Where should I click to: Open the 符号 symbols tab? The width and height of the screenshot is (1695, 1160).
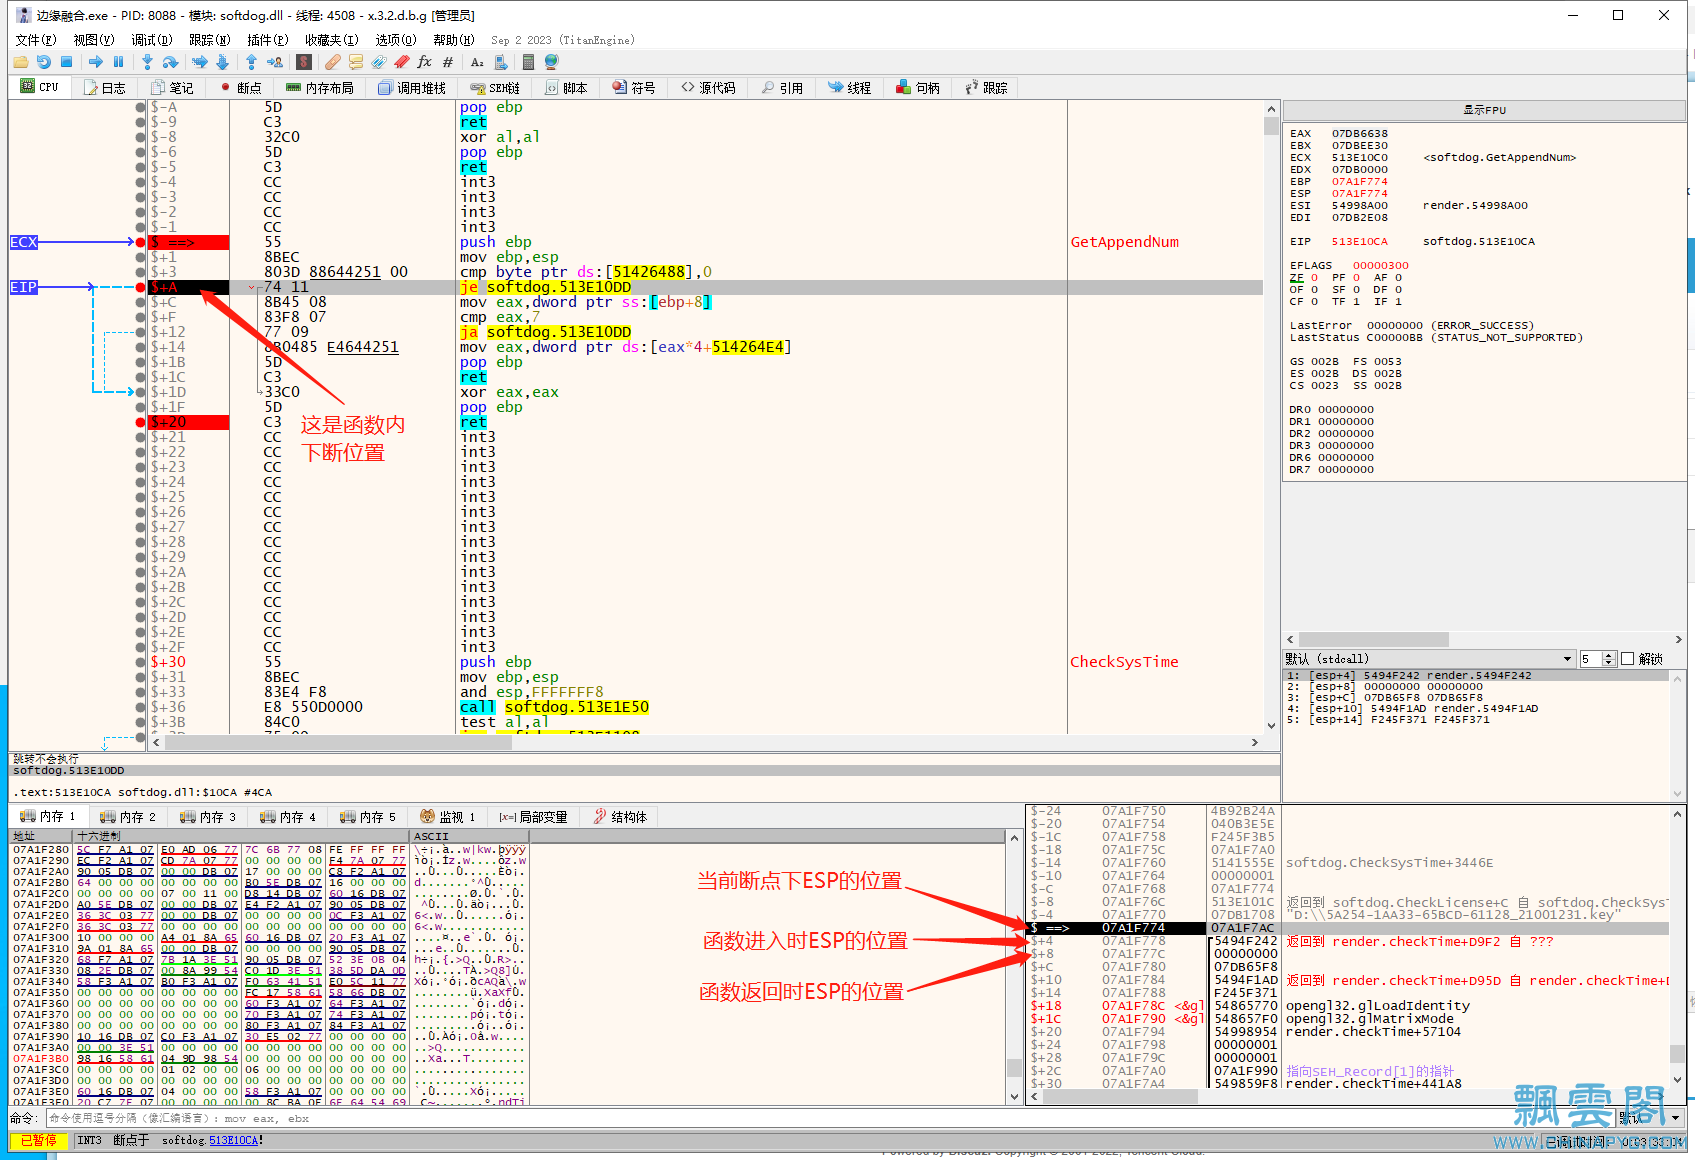tap(634, 88)
